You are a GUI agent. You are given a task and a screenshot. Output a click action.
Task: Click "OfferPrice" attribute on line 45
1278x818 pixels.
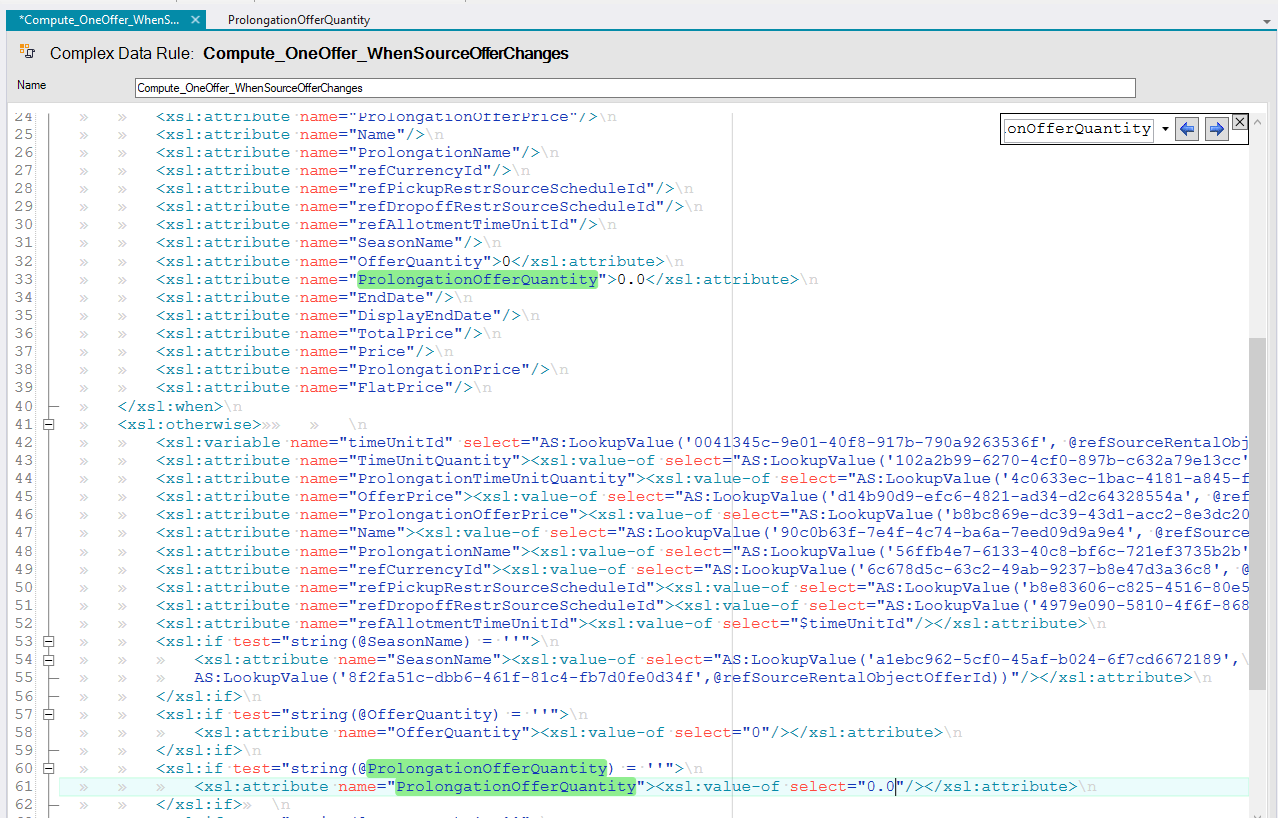pyautogui.click(x=405, y=496)
